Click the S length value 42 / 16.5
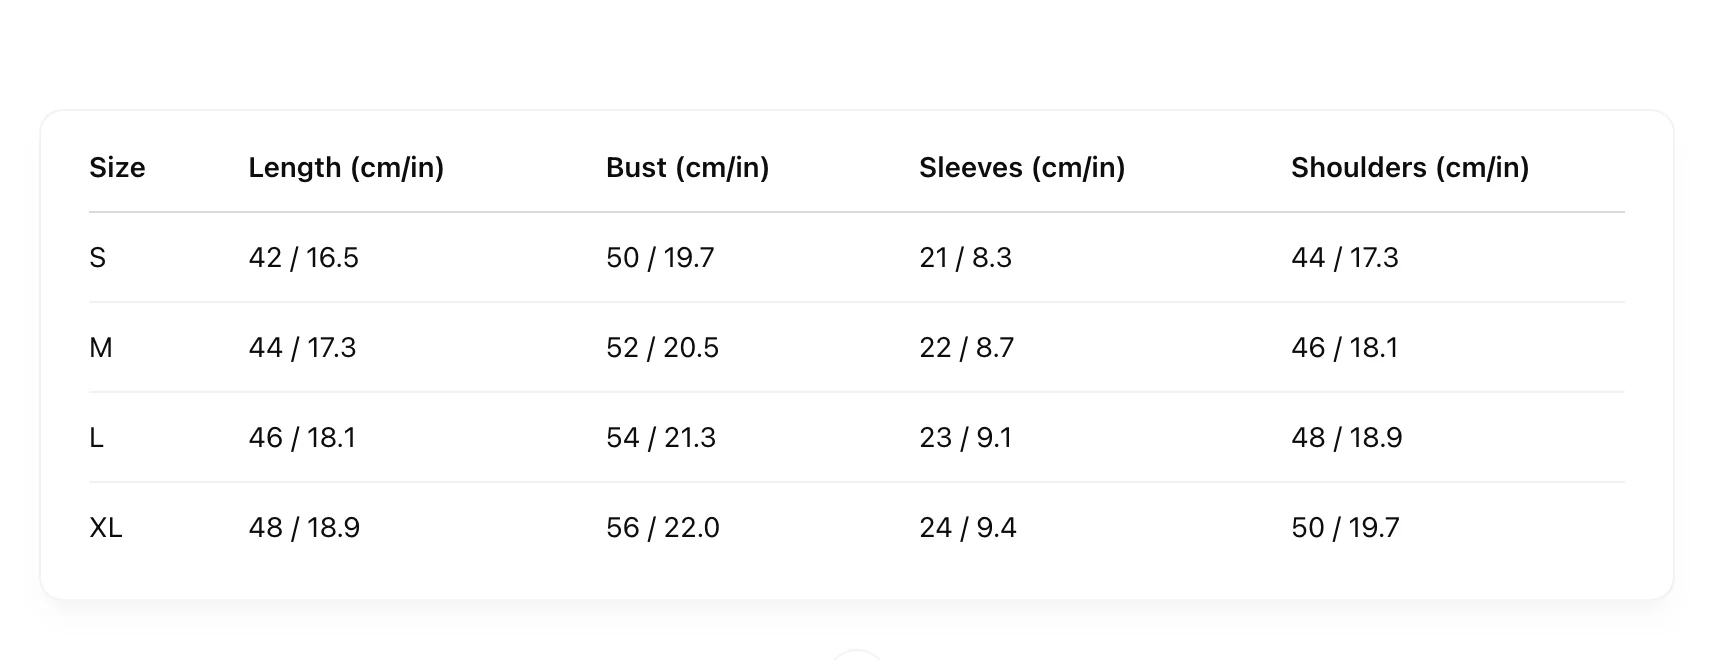Viewport: 1709px width, 660px height. (x=303, y=258)
